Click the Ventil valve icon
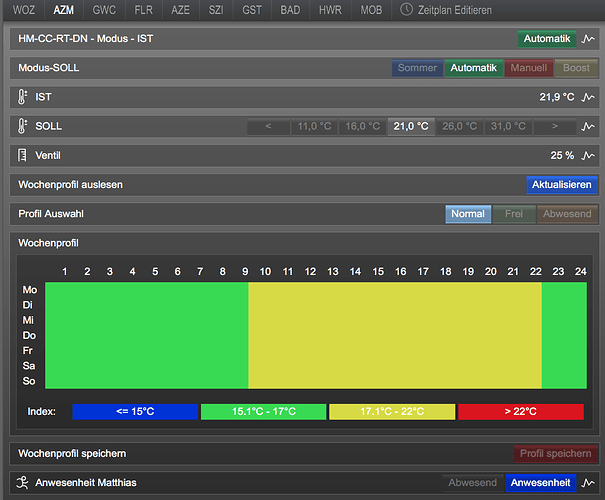 [x=22, y=155]
